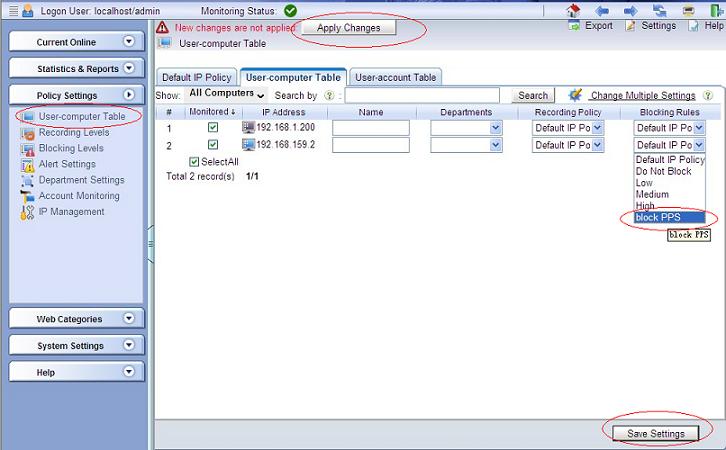
Task: Collapse the sidebar using the splitter handle
Action: (x=150, y=244)
